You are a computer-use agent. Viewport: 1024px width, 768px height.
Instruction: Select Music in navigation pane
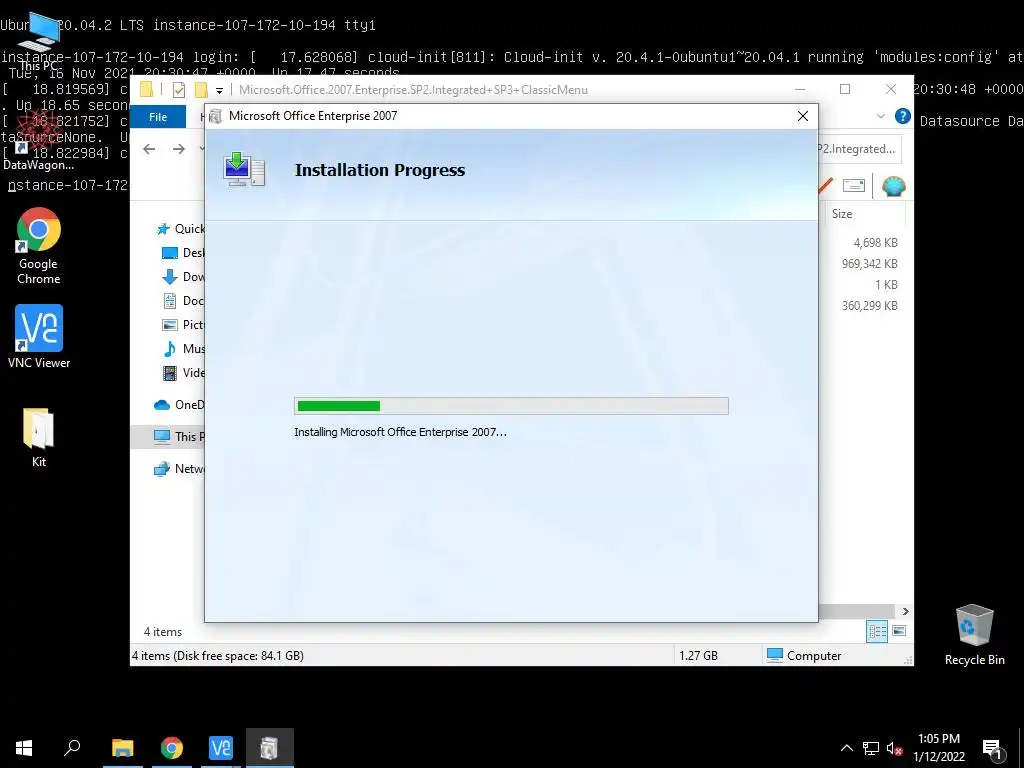click(183, 349)
